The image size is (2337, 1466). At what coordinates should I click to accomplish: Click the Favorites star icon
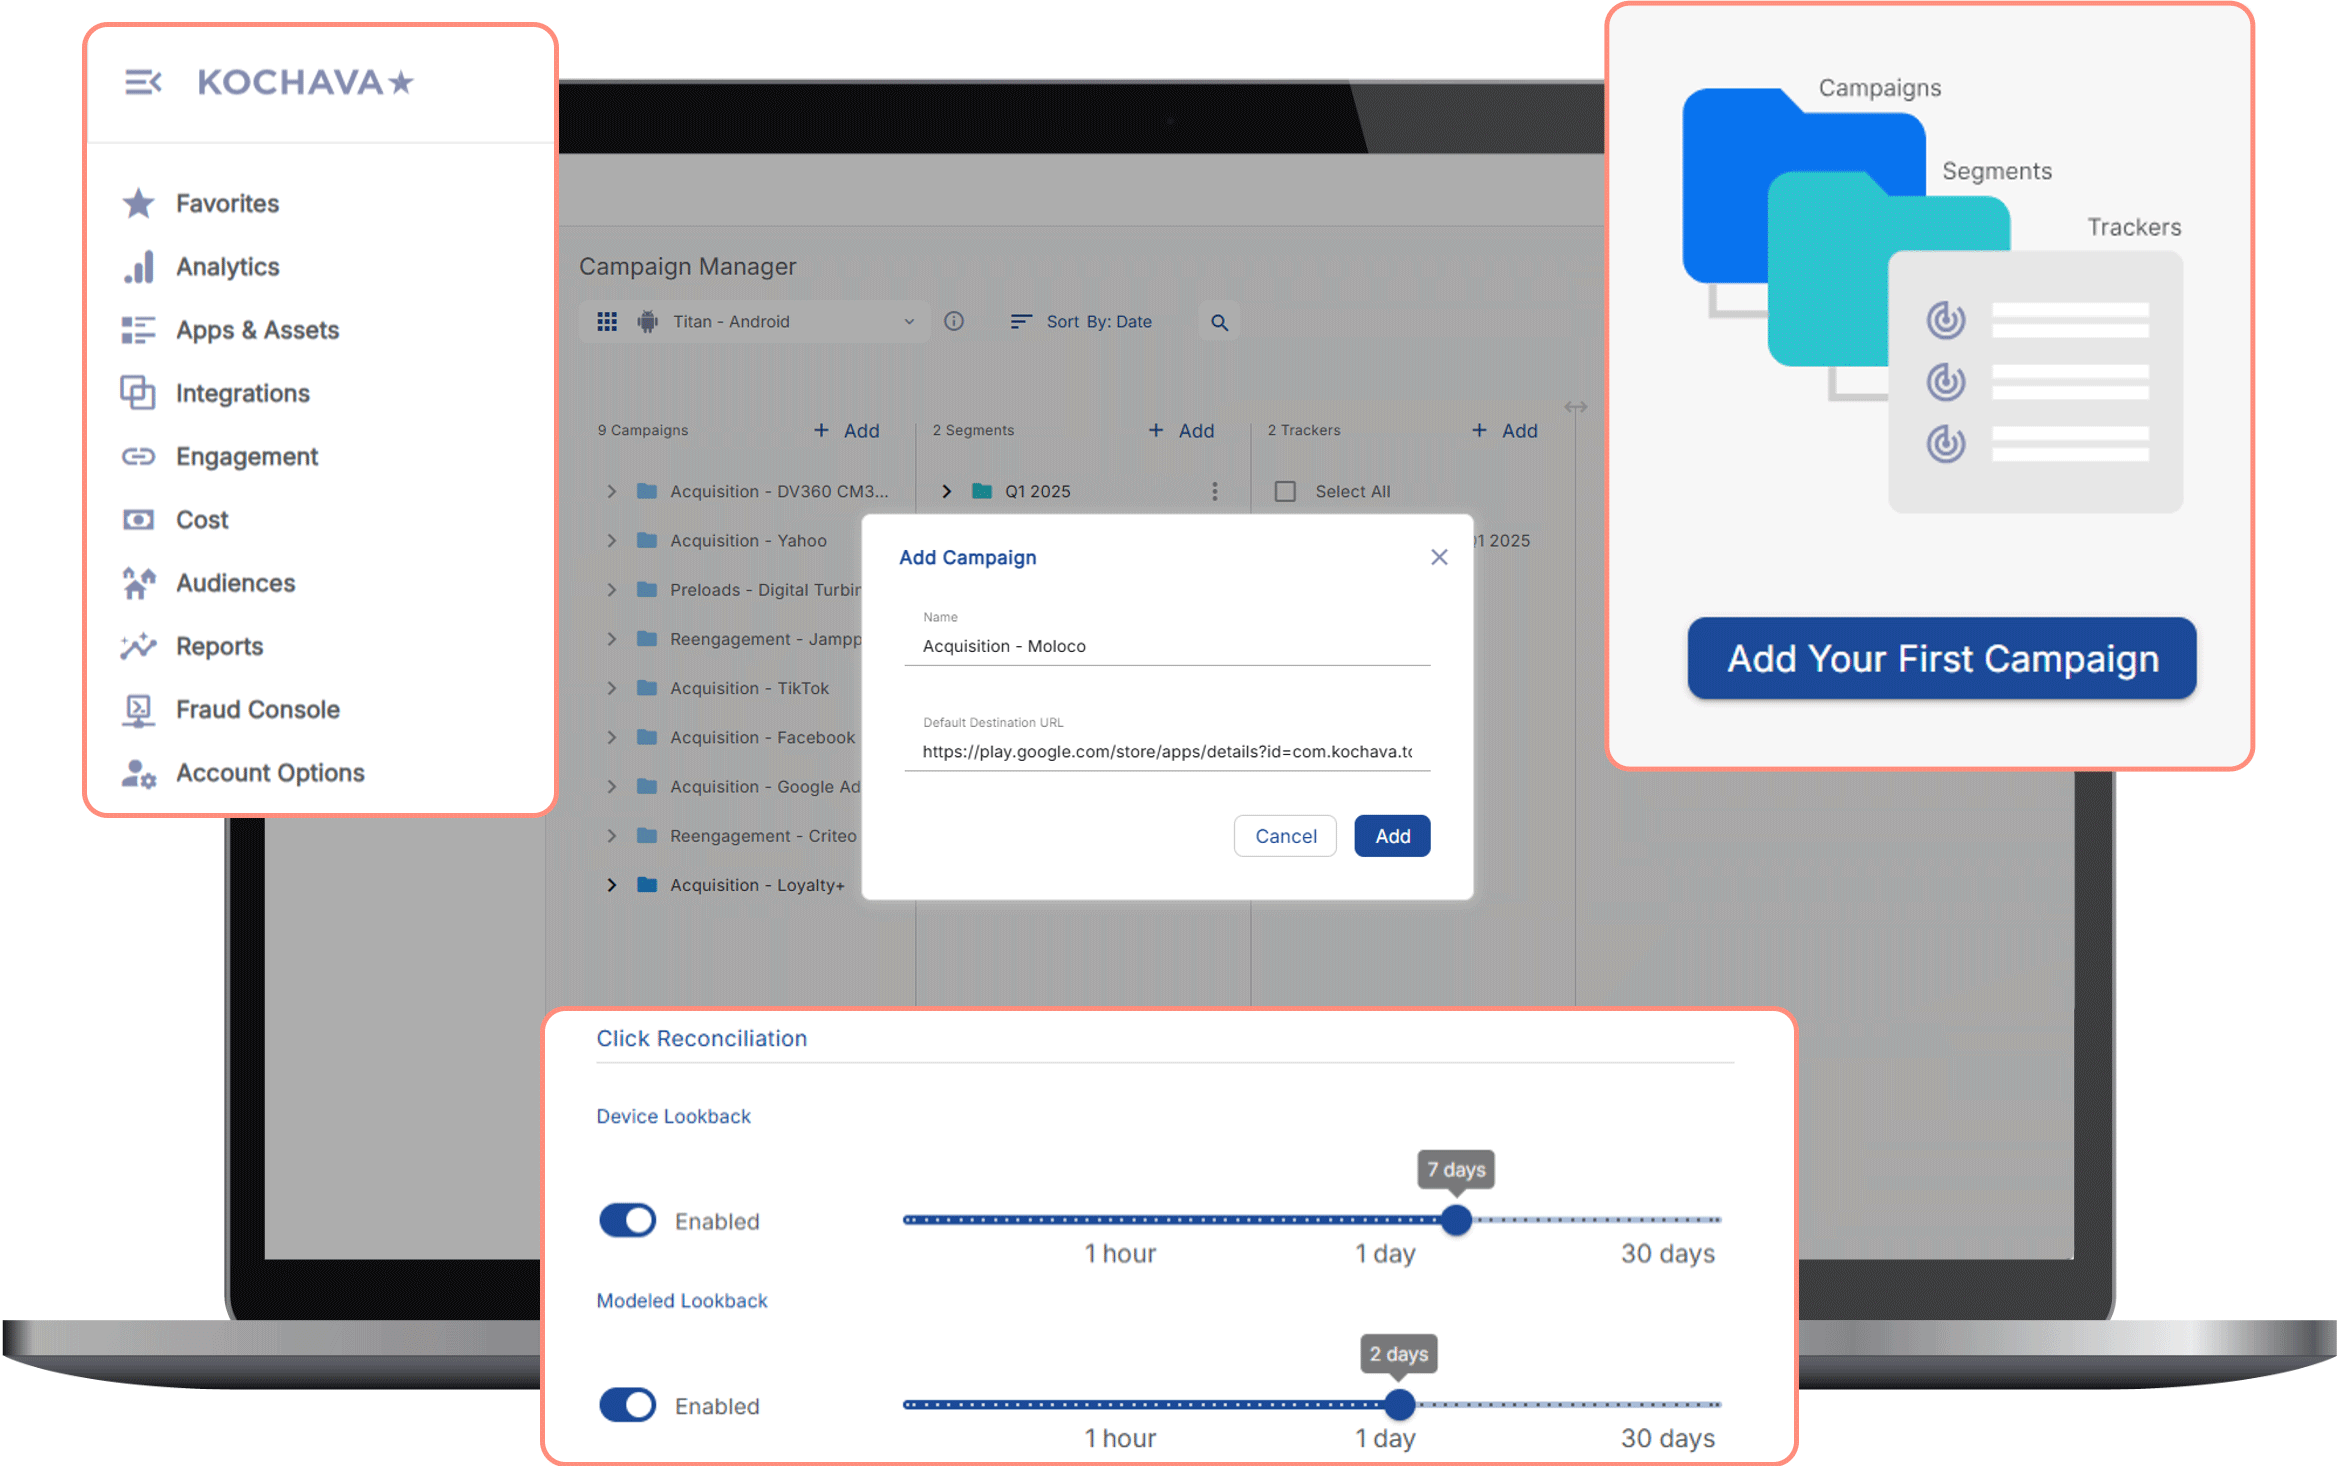(138, 203)
